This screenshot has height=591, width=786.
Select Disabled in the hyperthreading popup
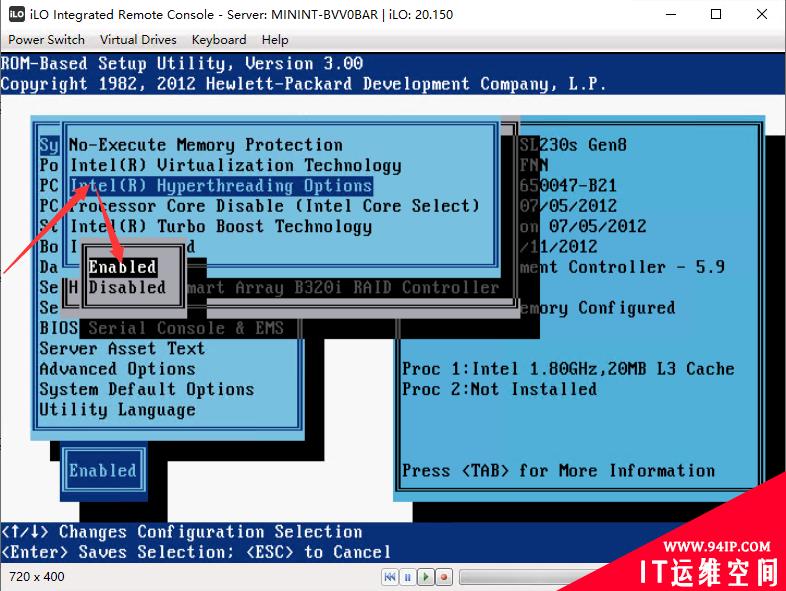[x=127, y=287]
